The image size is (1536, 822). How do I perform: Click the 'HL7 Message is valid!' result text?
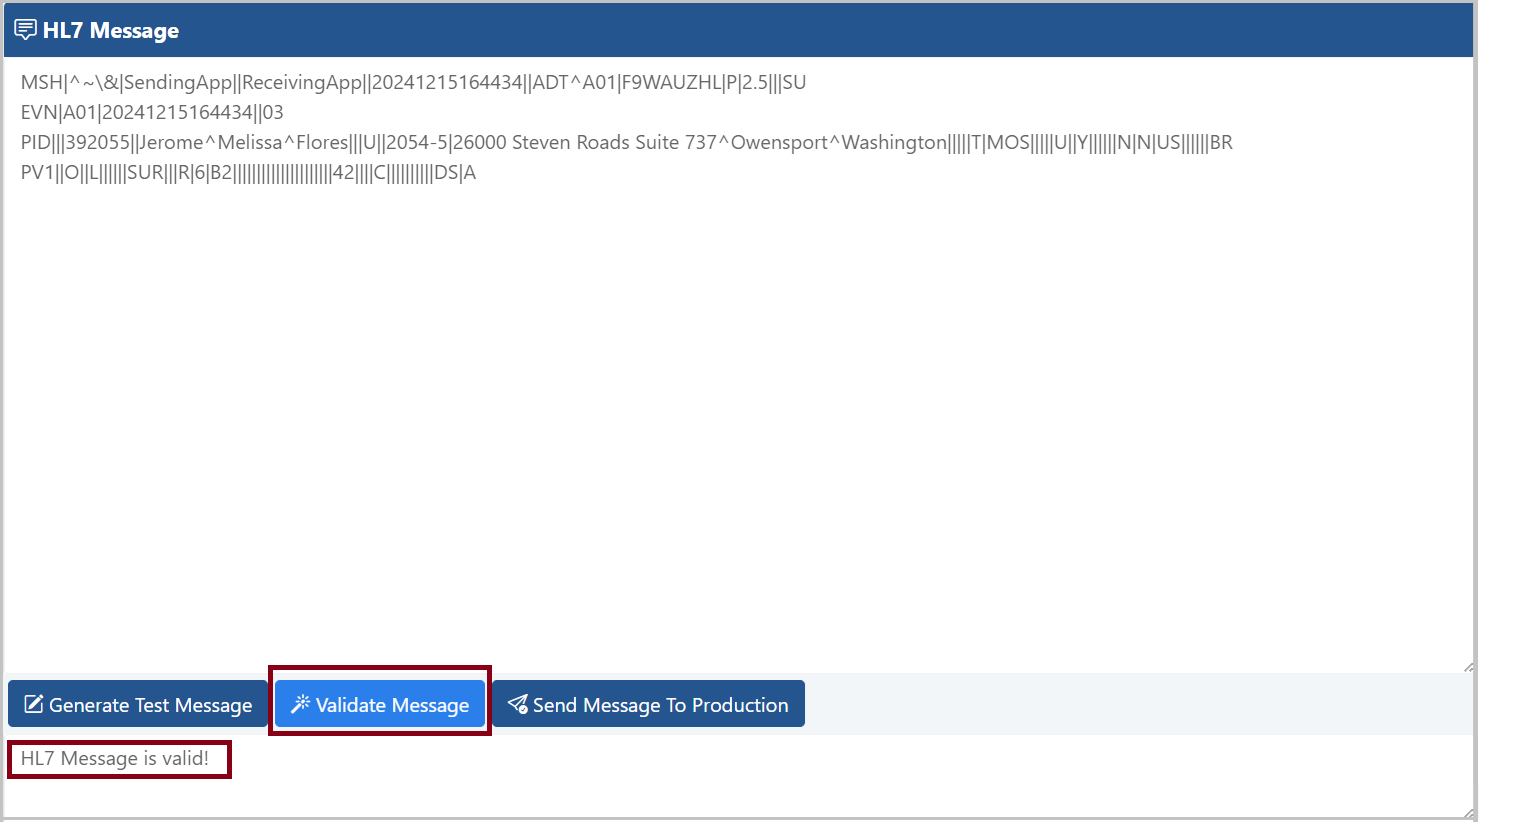[x=115, y=759]
